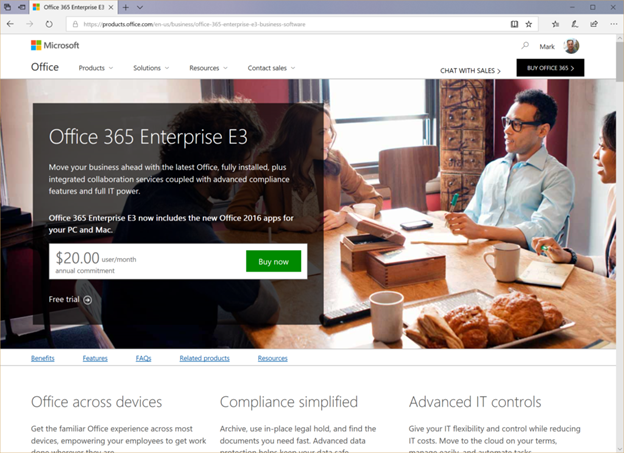Click CHAT WITH SALES link
Viewport: 624px width, 453px height.
point(470,70)
